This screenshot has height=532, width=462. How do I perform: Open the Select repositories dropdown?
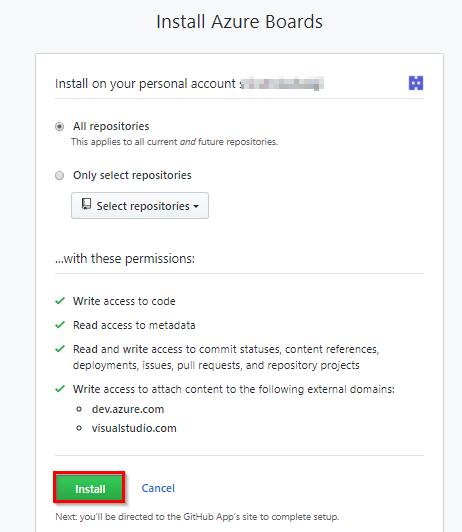[140, 206]
